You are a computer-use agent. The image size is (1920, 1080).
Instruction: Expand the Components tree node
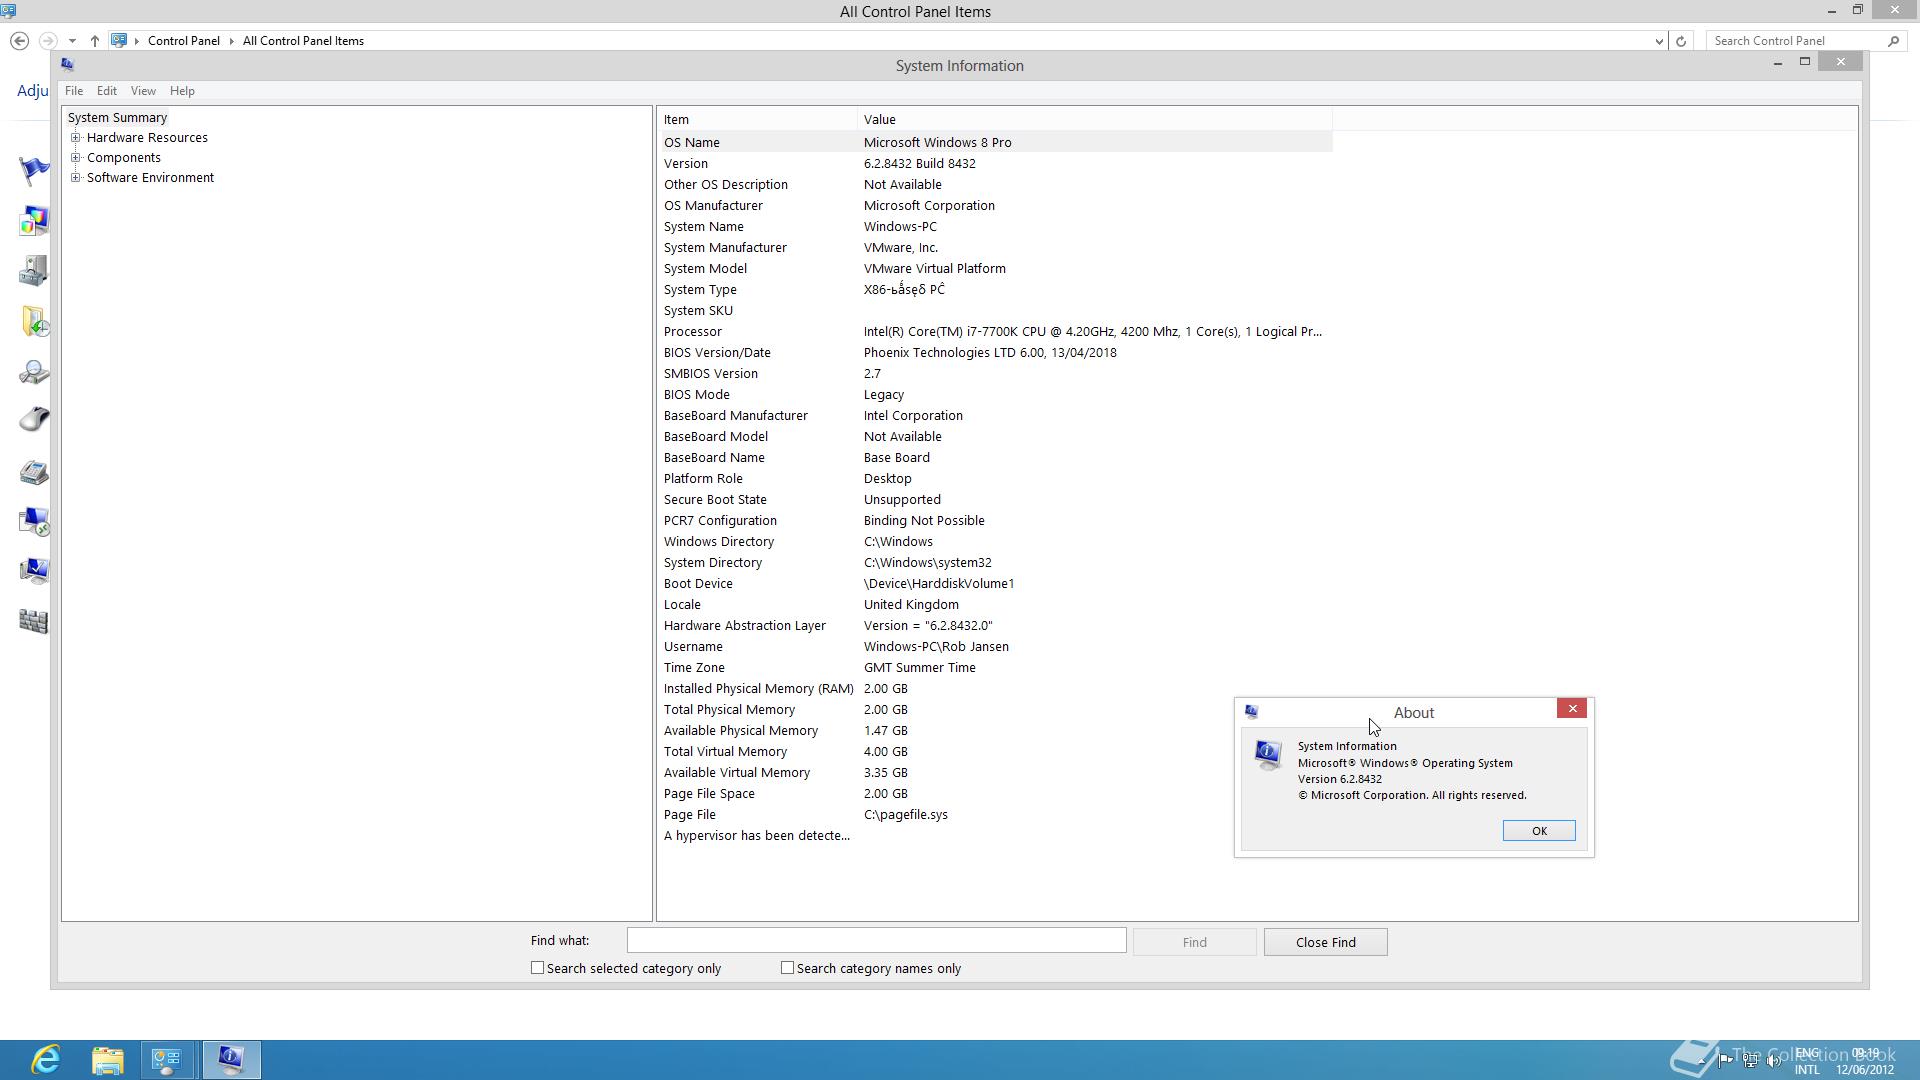(76, 158)
